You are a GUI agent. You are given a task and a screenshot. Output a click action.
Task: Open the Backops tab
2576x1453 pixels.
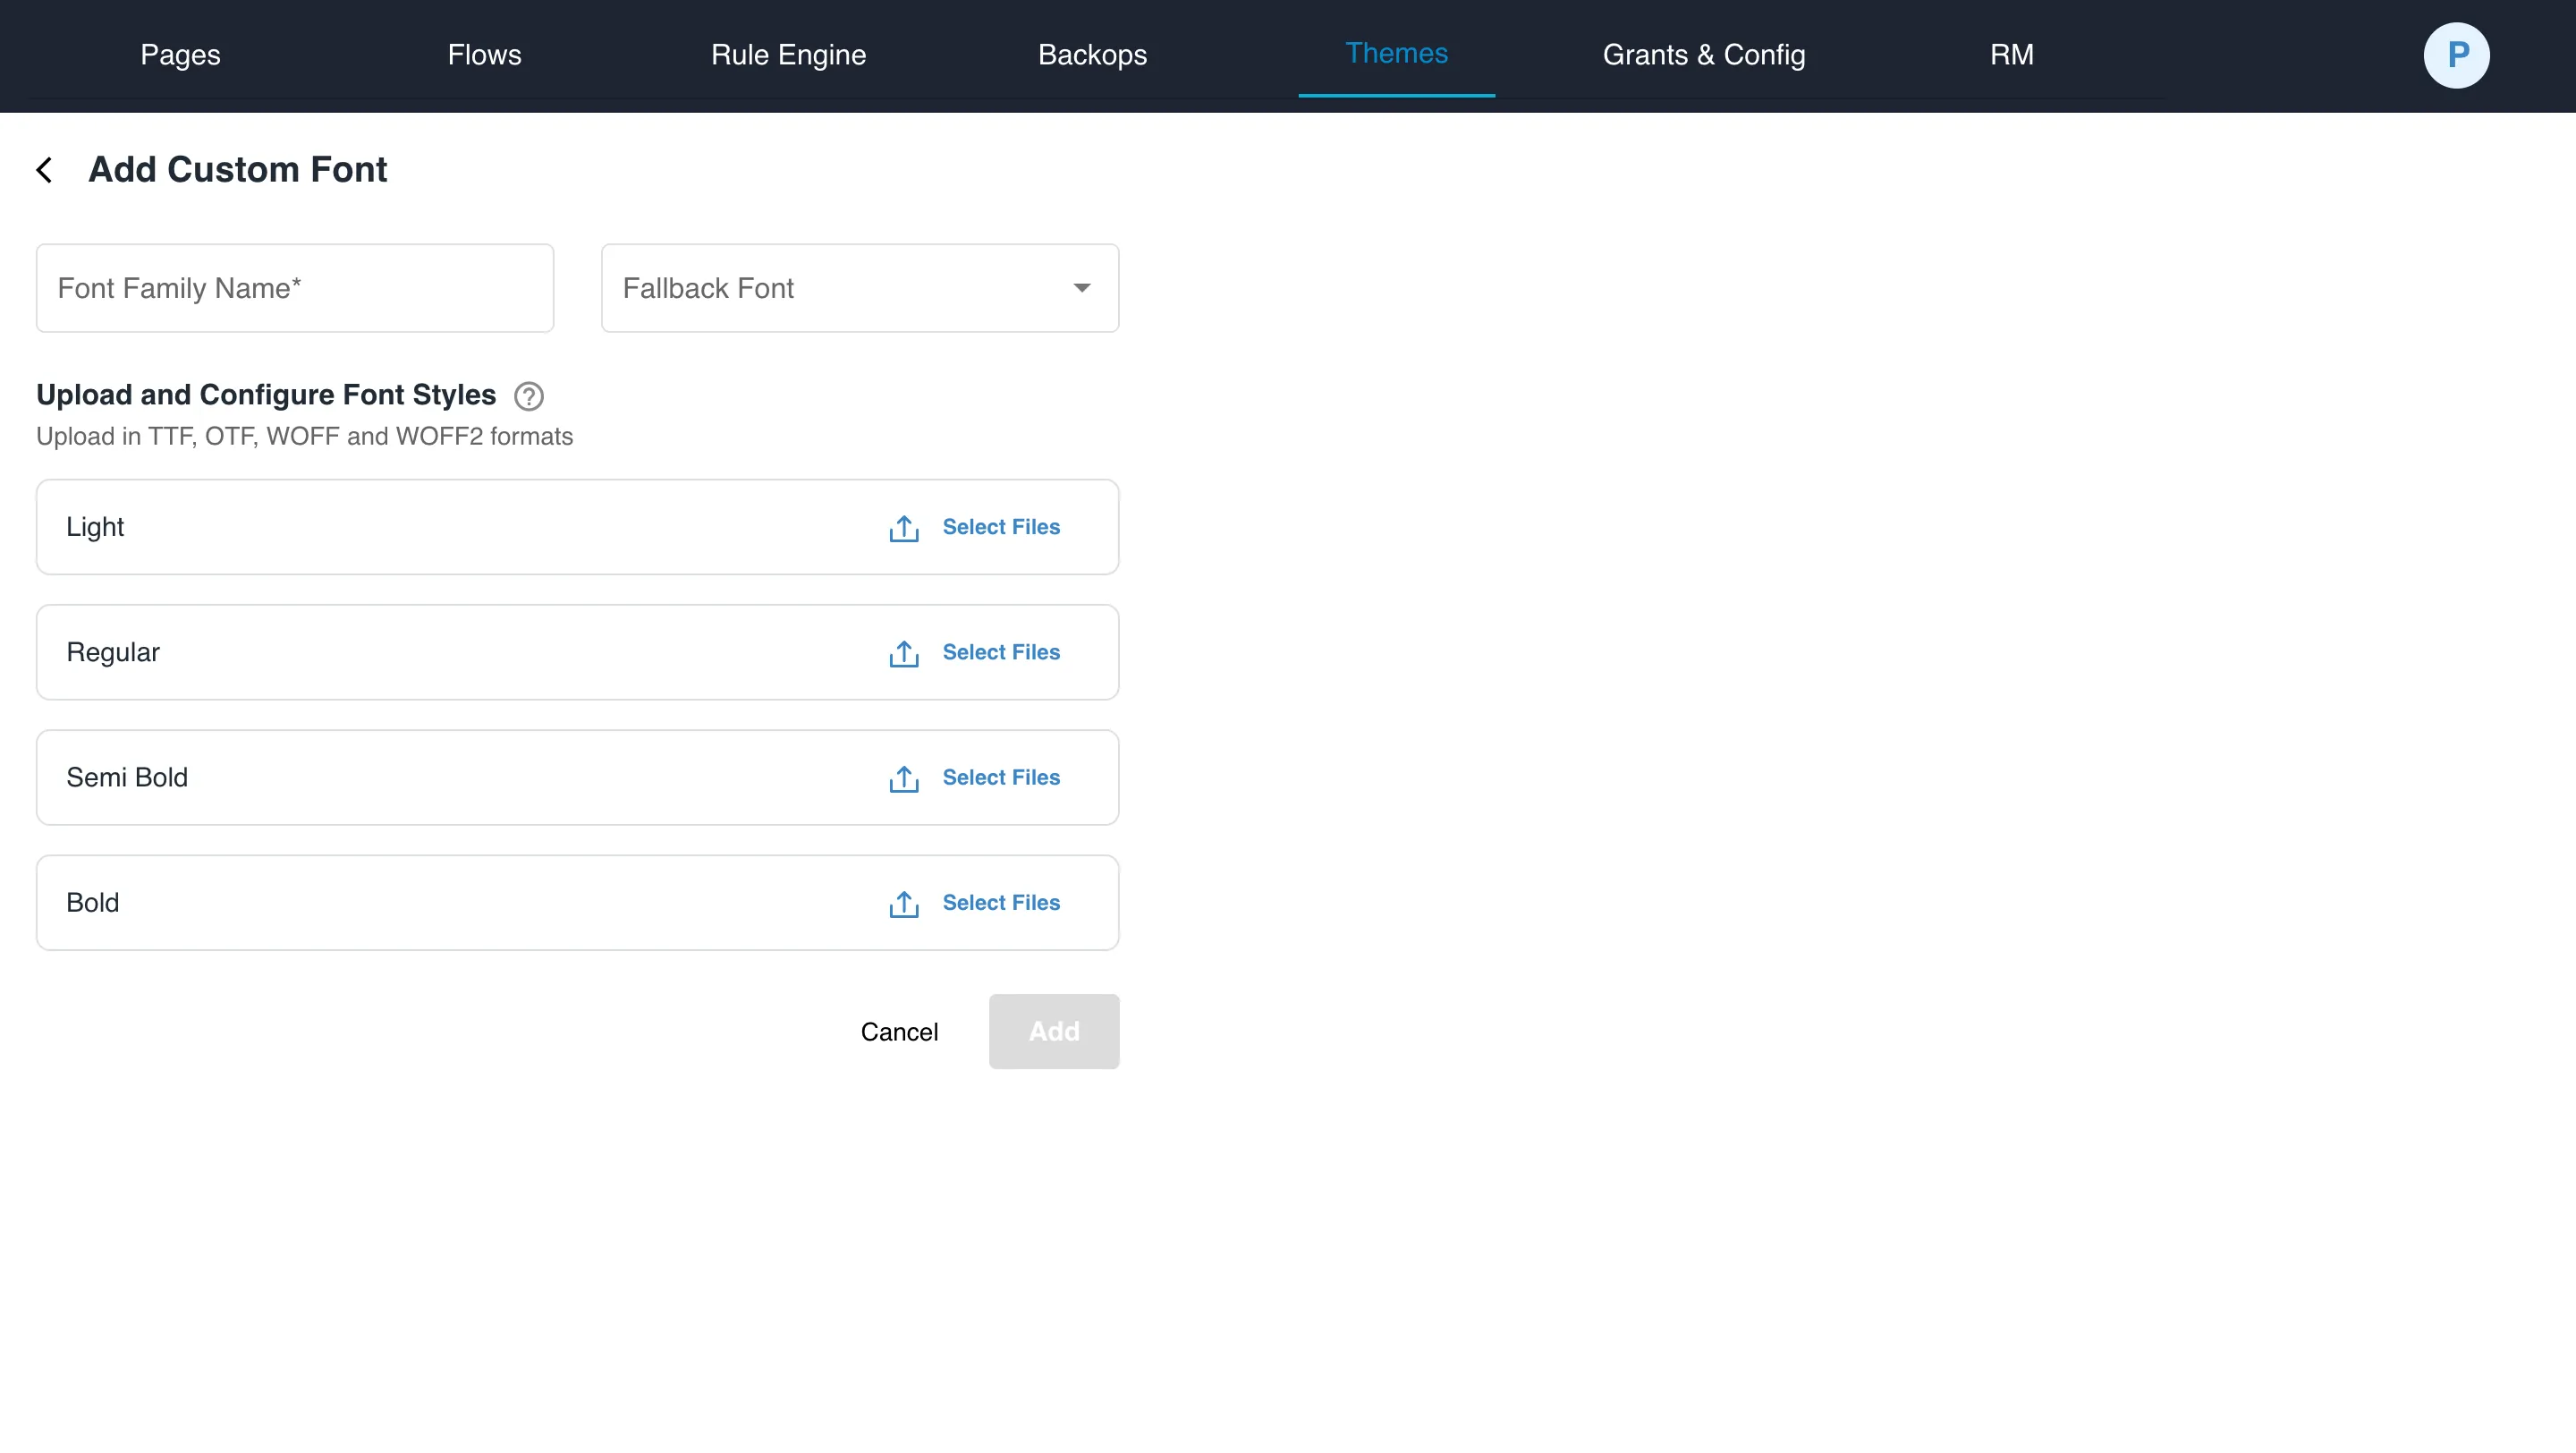click(1093, 55)
